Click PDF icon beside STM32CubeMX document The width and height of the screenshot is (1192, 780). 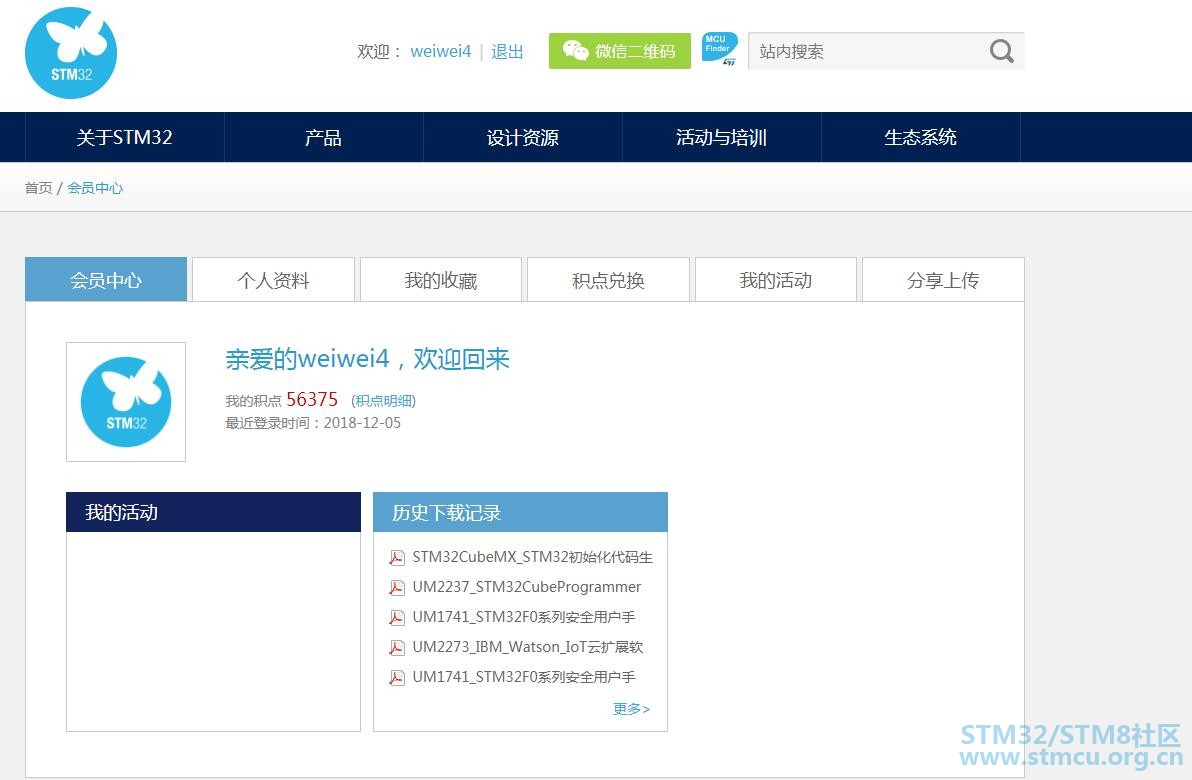pos(397,558)
